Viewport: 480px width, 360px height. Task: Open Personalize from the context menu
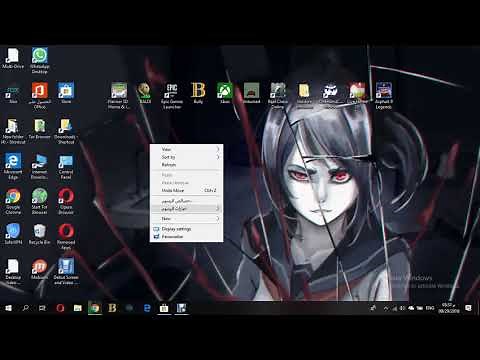(x=187, y=237)
